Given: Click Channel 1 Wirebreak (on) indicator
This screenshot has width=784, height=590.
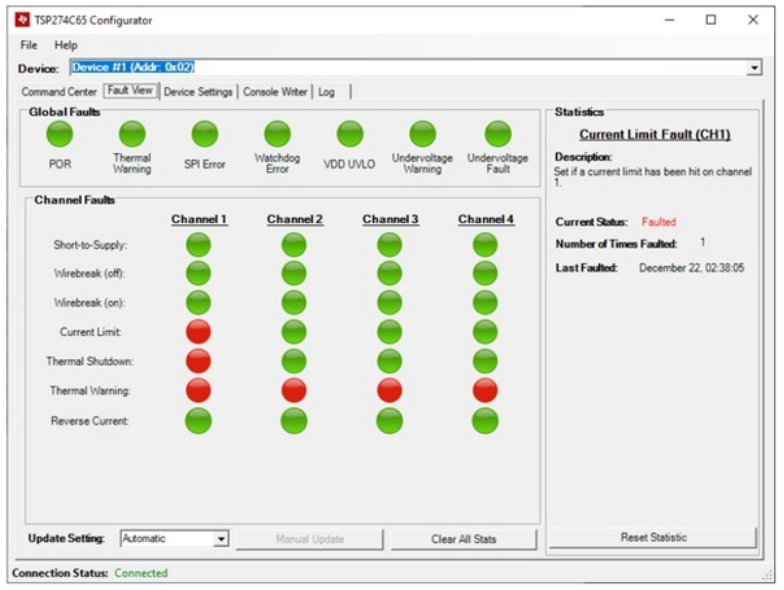Looking at the screenshot, I should click(198, 302).
